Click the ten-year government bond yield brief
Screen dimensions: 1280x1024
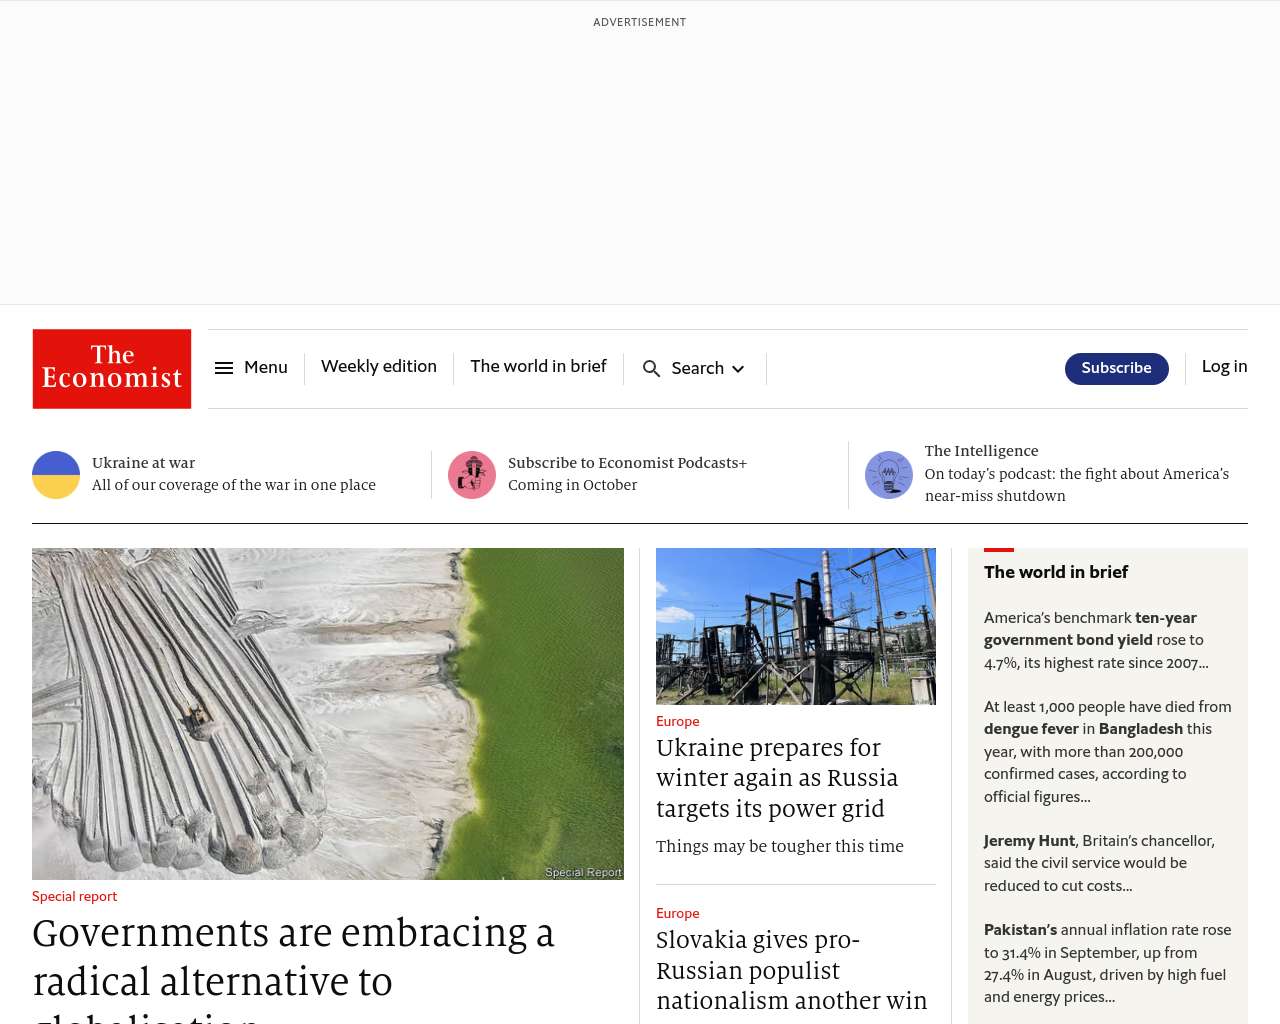tap(1096, 640)
